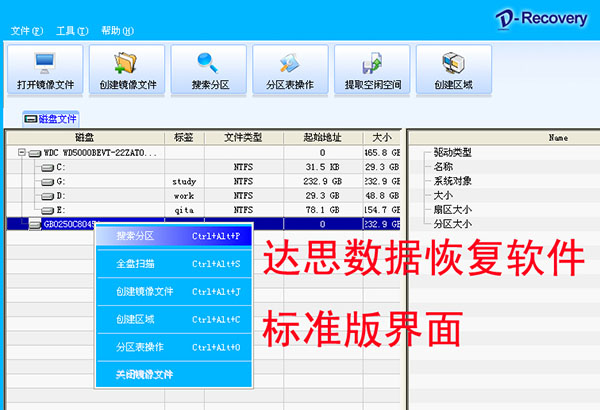Click the 154.7 GB size cell

point(382,210)
